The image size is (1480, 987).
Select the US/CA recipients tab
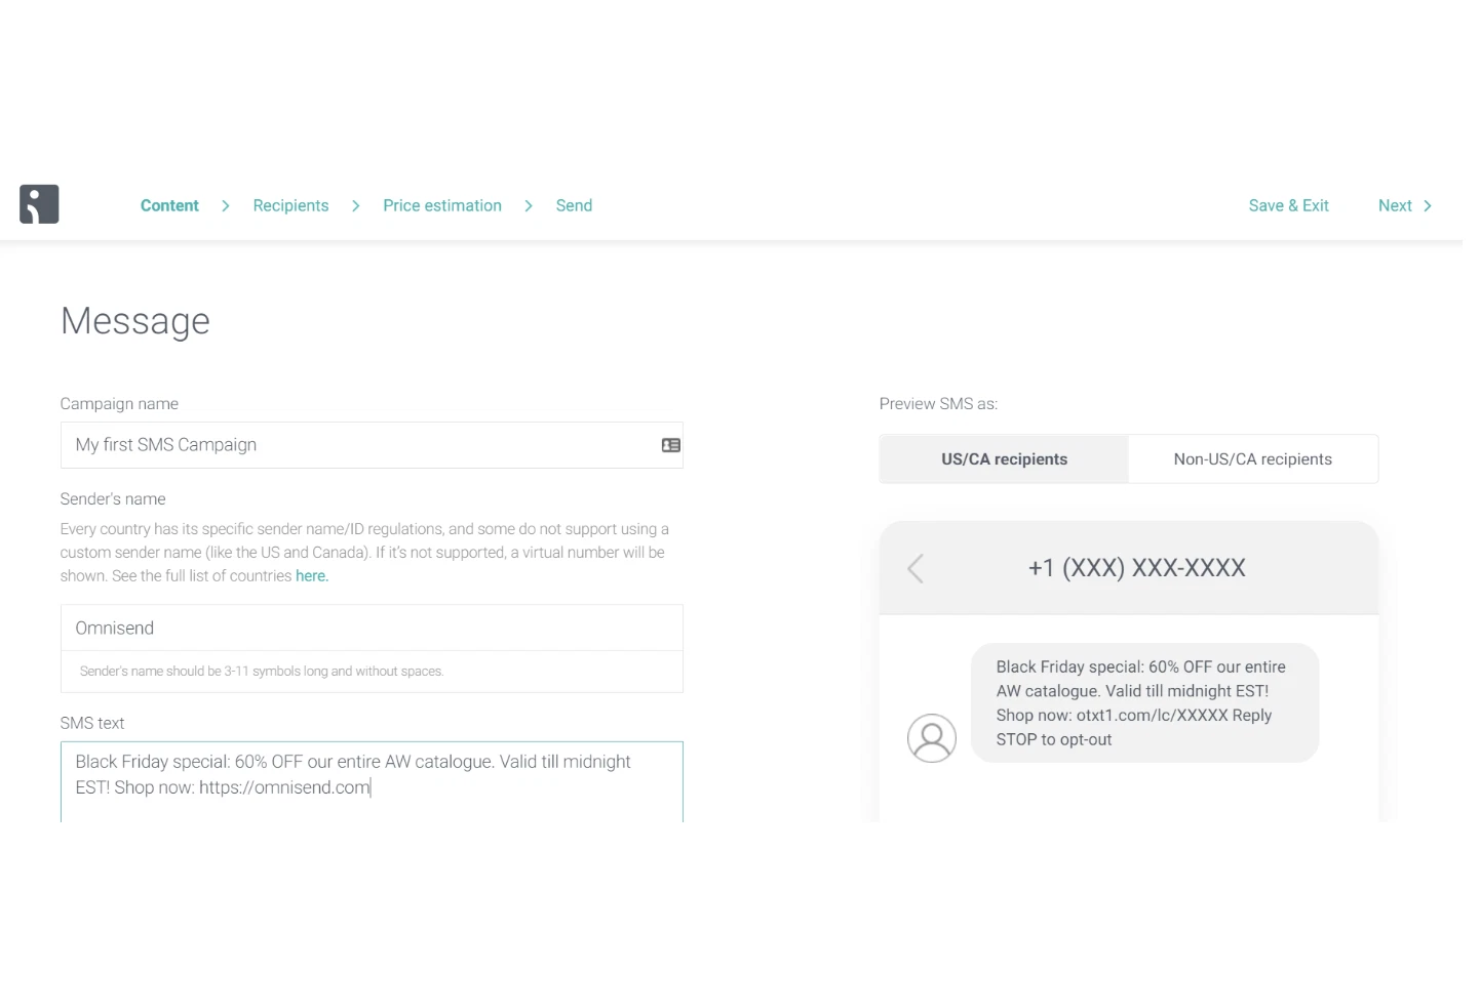tap(1003, 459)
